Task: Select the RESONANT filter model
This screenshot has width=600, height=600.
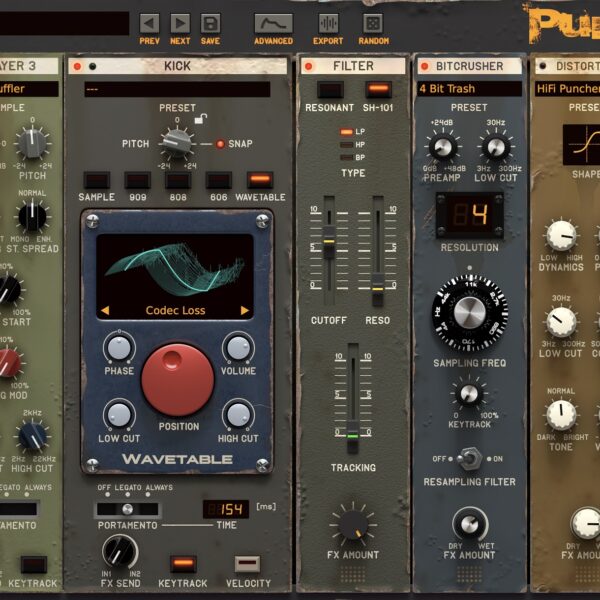Action: 330,90
